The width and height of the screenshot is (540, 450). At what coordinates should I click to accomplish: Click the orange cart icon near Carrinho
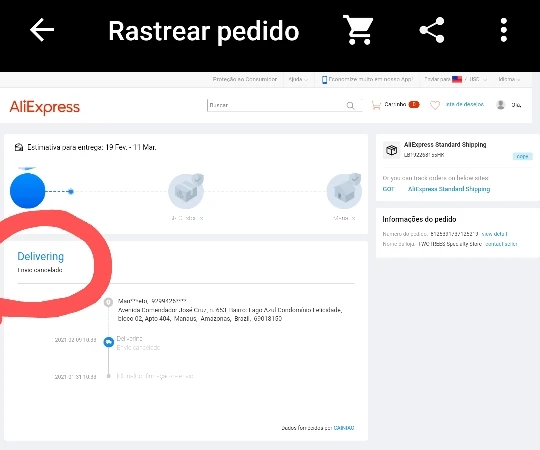coord(376,105)
